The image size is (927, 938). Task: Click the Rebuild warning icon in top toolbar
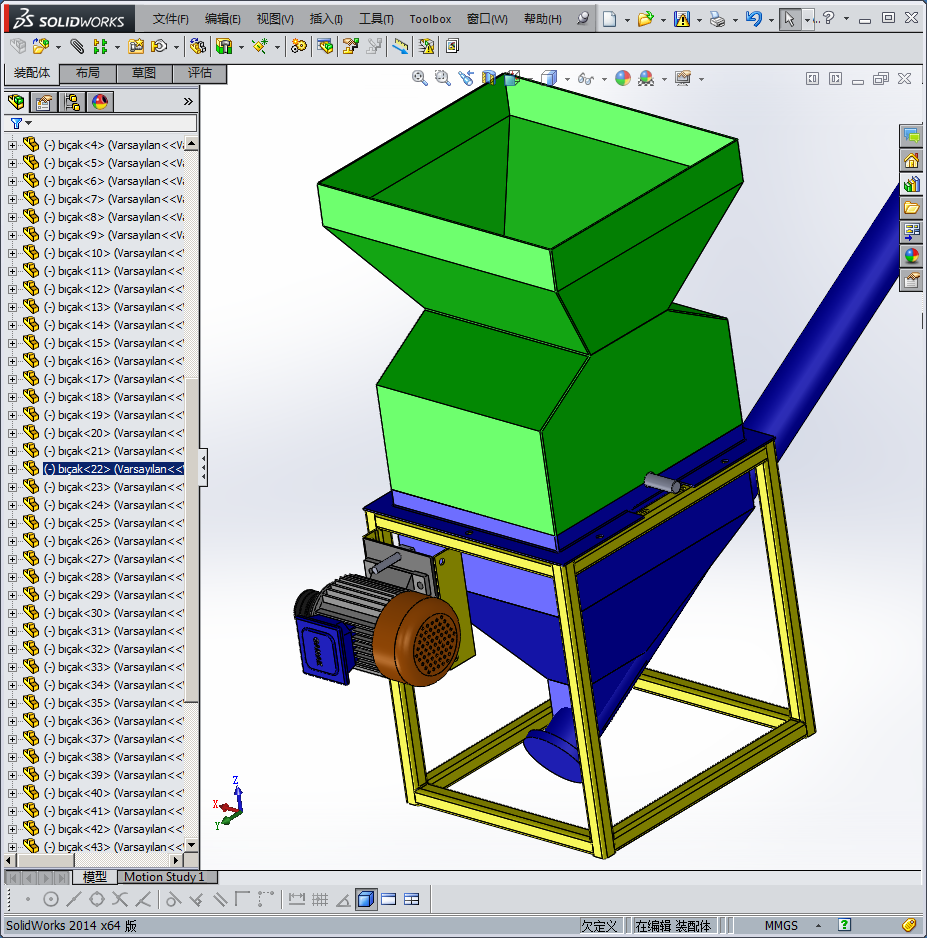click(x=682, y=19)
